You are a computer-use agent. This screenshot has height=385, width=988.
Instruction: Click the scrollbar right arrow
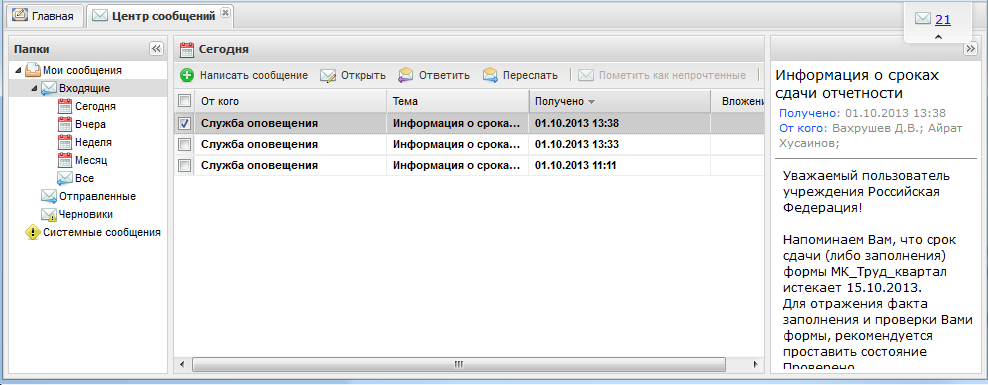pyautogui.click(x=754, y=365)
